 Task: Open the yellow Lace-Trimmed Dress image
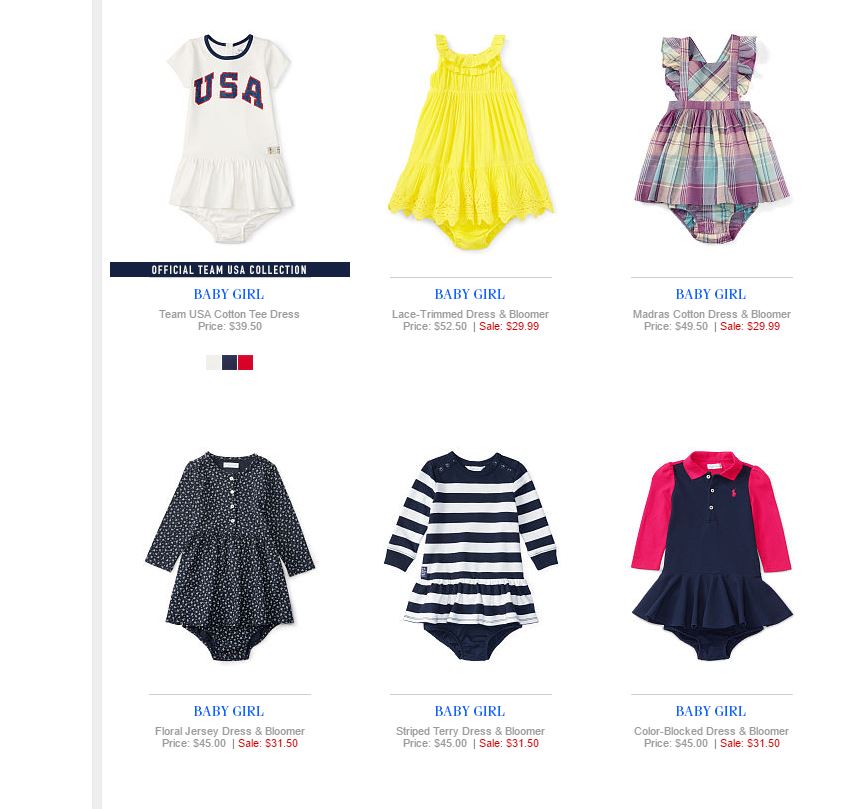click(x=470, y=142)
